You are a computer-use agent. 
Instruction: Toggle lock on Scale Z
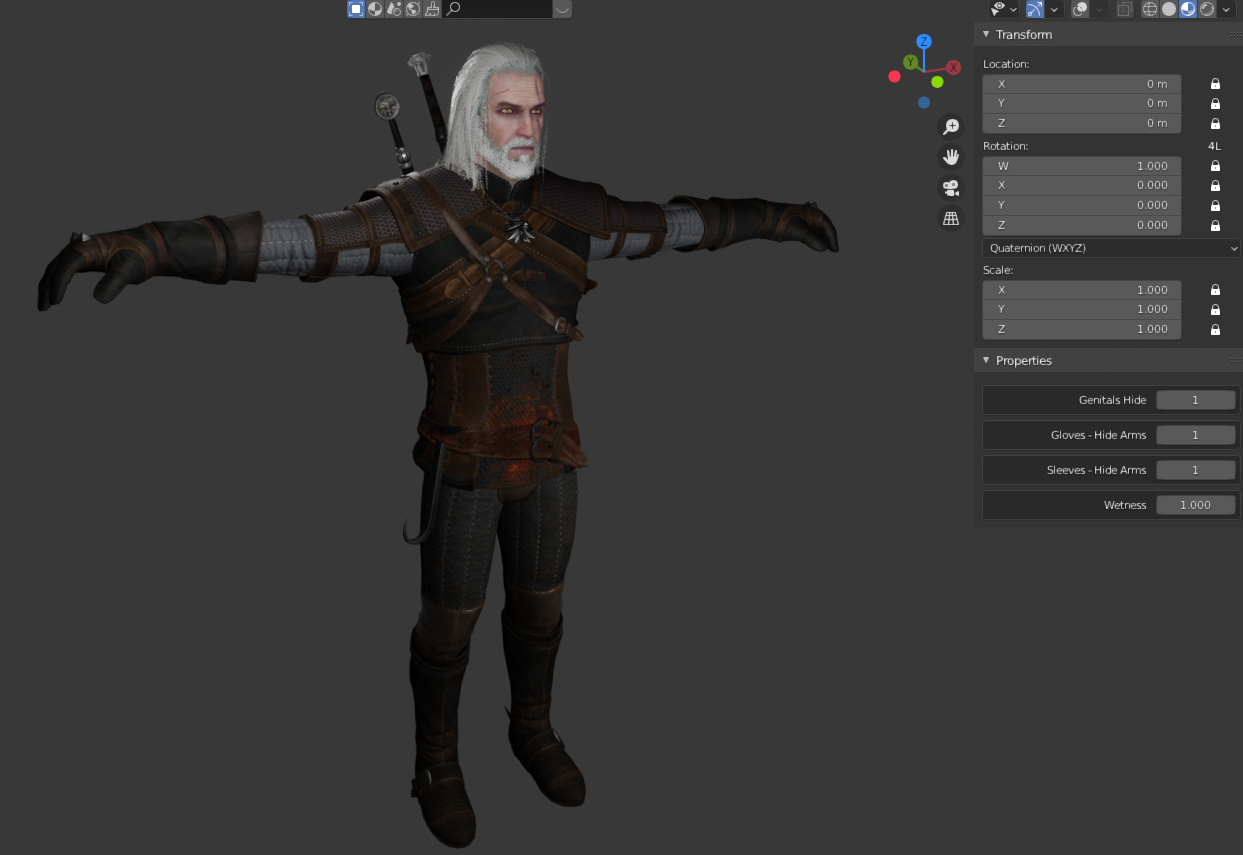coord(1215,330)
